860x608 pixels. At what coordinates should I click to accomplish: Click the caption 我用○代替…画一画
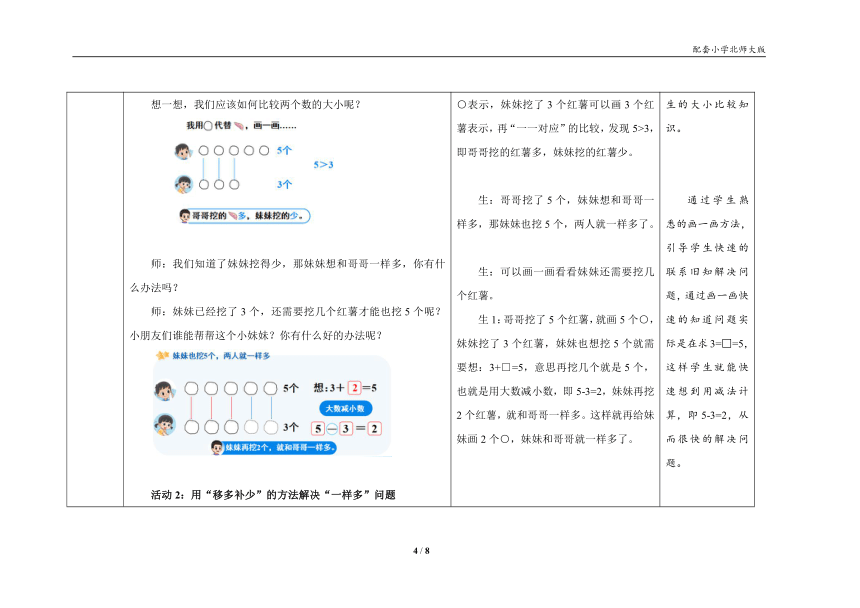pyautogui.click(x=241, y=126)
